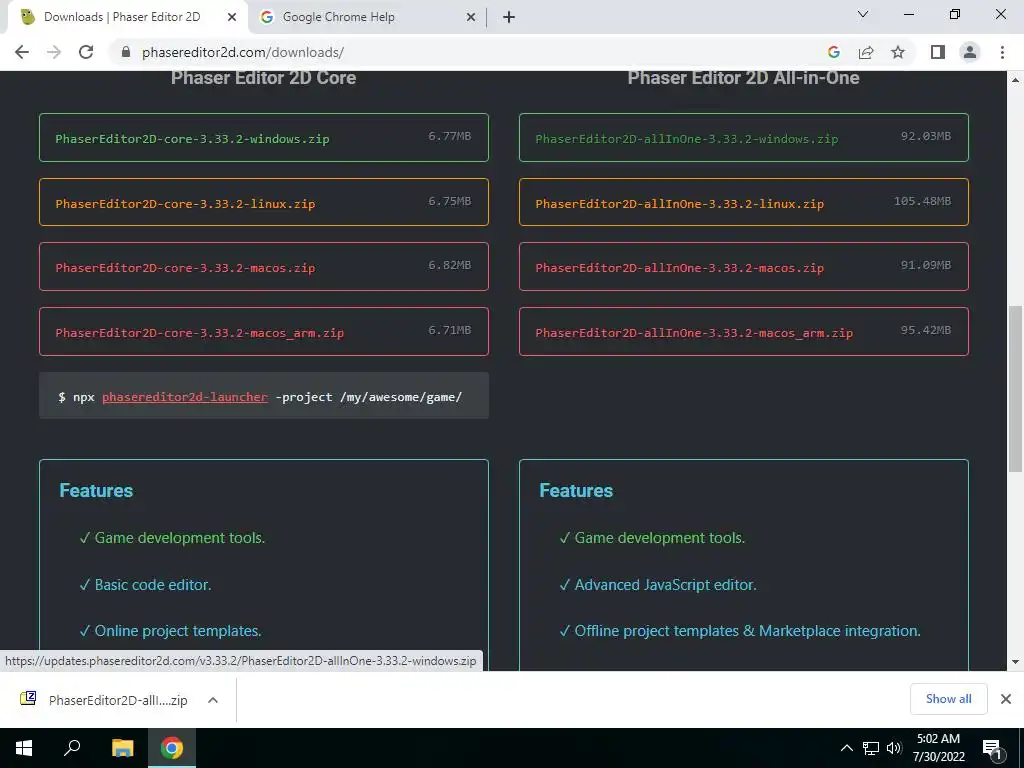This screenshot has width=1024, height=768.
Task: Show hidden system tray icons
Action: (846, 748)
